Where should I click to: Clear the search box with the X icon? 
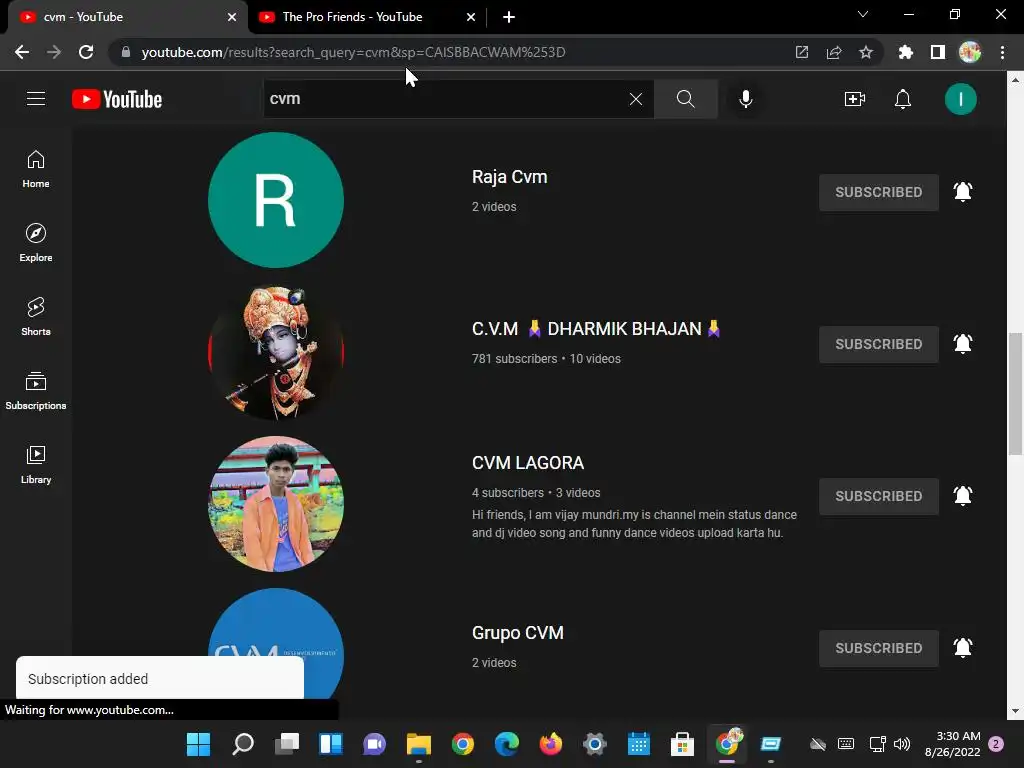coord(635,99)
